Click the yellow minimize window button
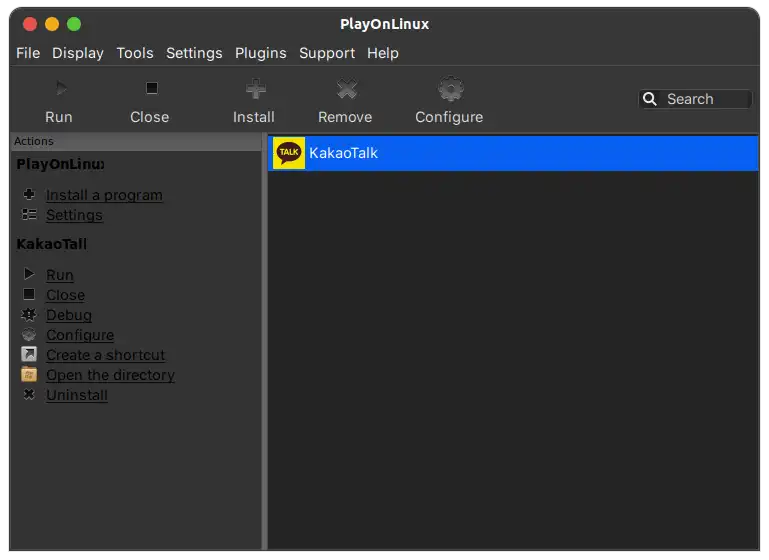769x560 pixels. point(52,24)
